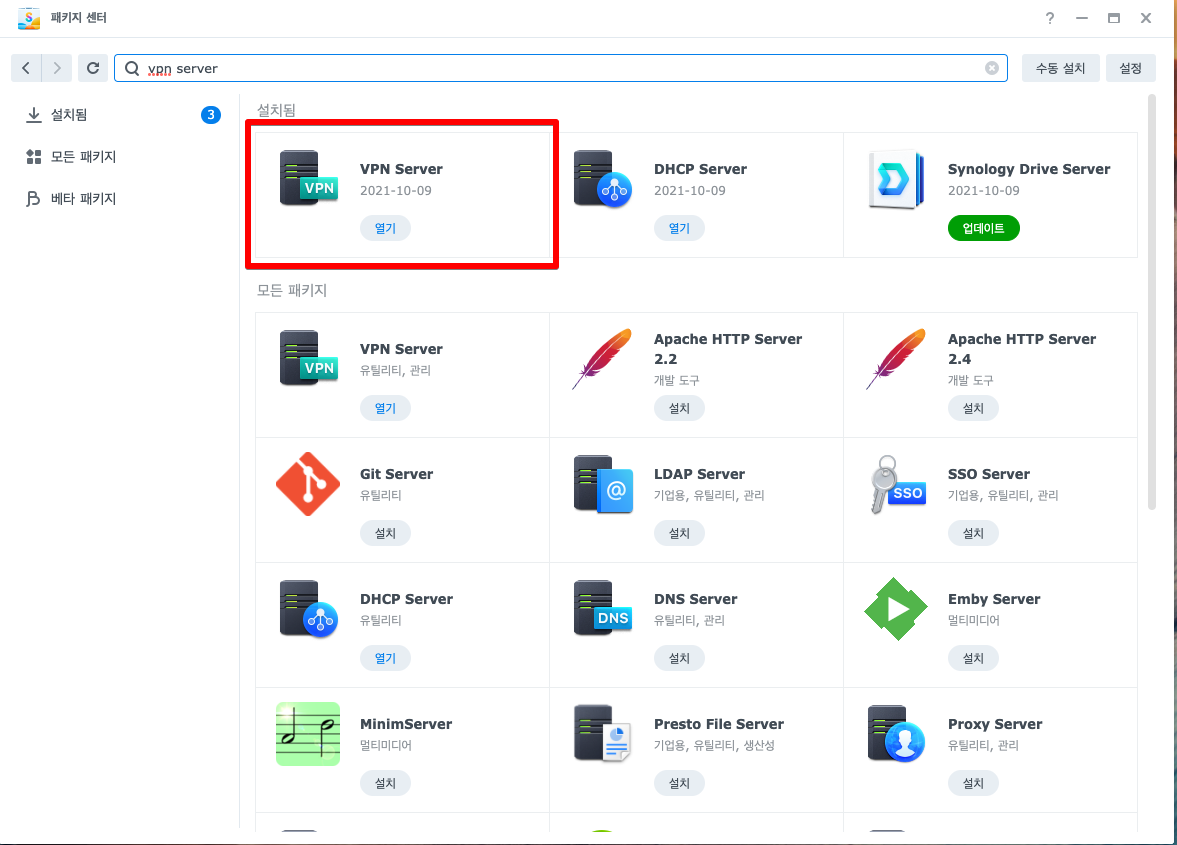The width and height of the screenshot is (1177, 845).
Task: Click the 수동 설치 button
Action: [x=1060, y=68]
